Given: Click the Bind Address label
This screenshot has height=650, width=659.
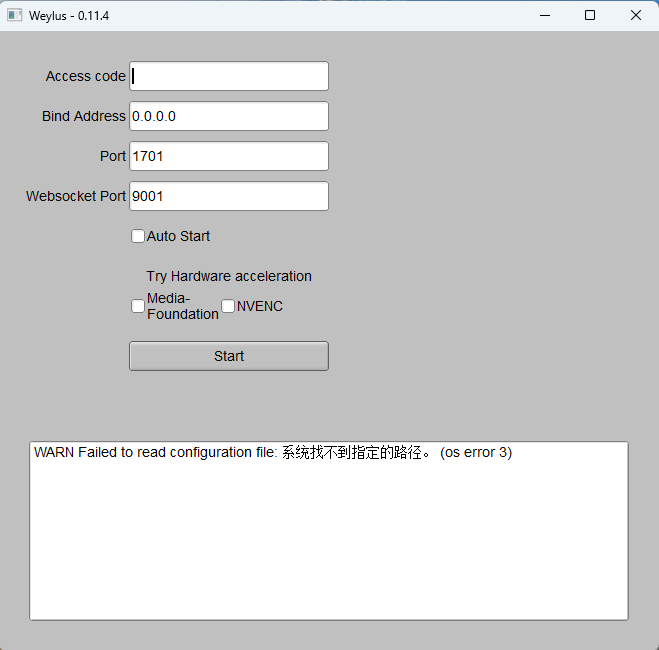Looking at the screenshot, I should pos(84,116).
